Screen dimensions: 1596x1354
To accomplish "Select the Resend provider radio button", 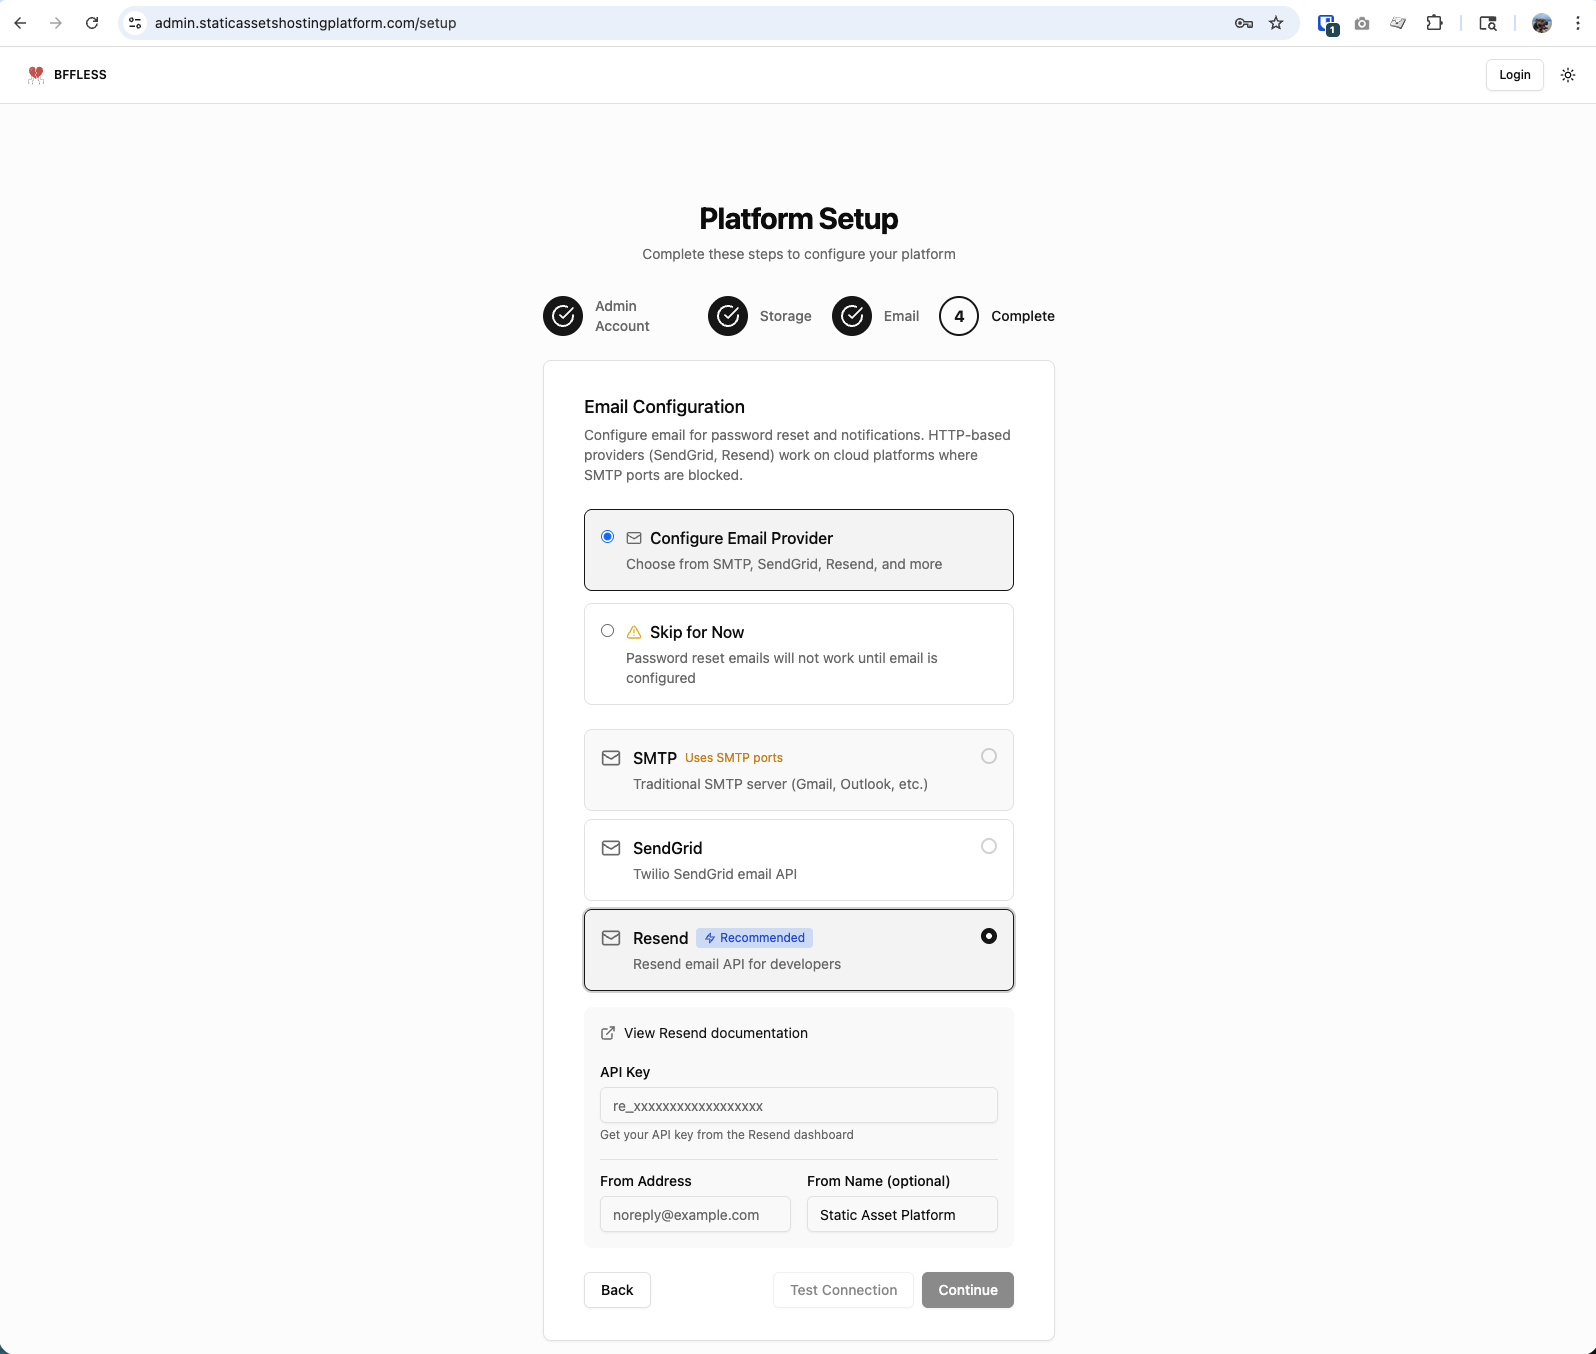I will [x=988, y=937].
